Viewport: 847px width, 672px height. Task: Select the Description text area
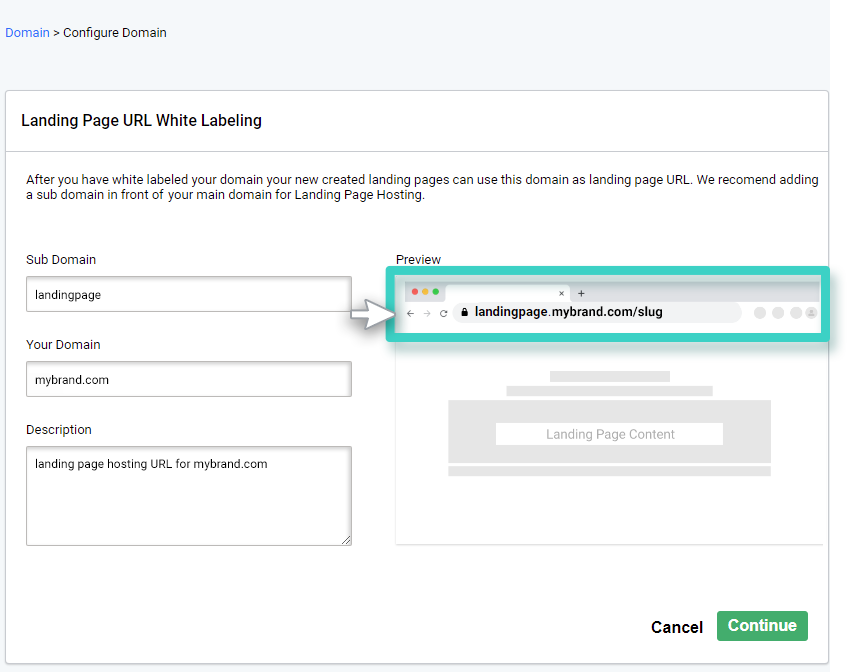(x=188, y=495)
